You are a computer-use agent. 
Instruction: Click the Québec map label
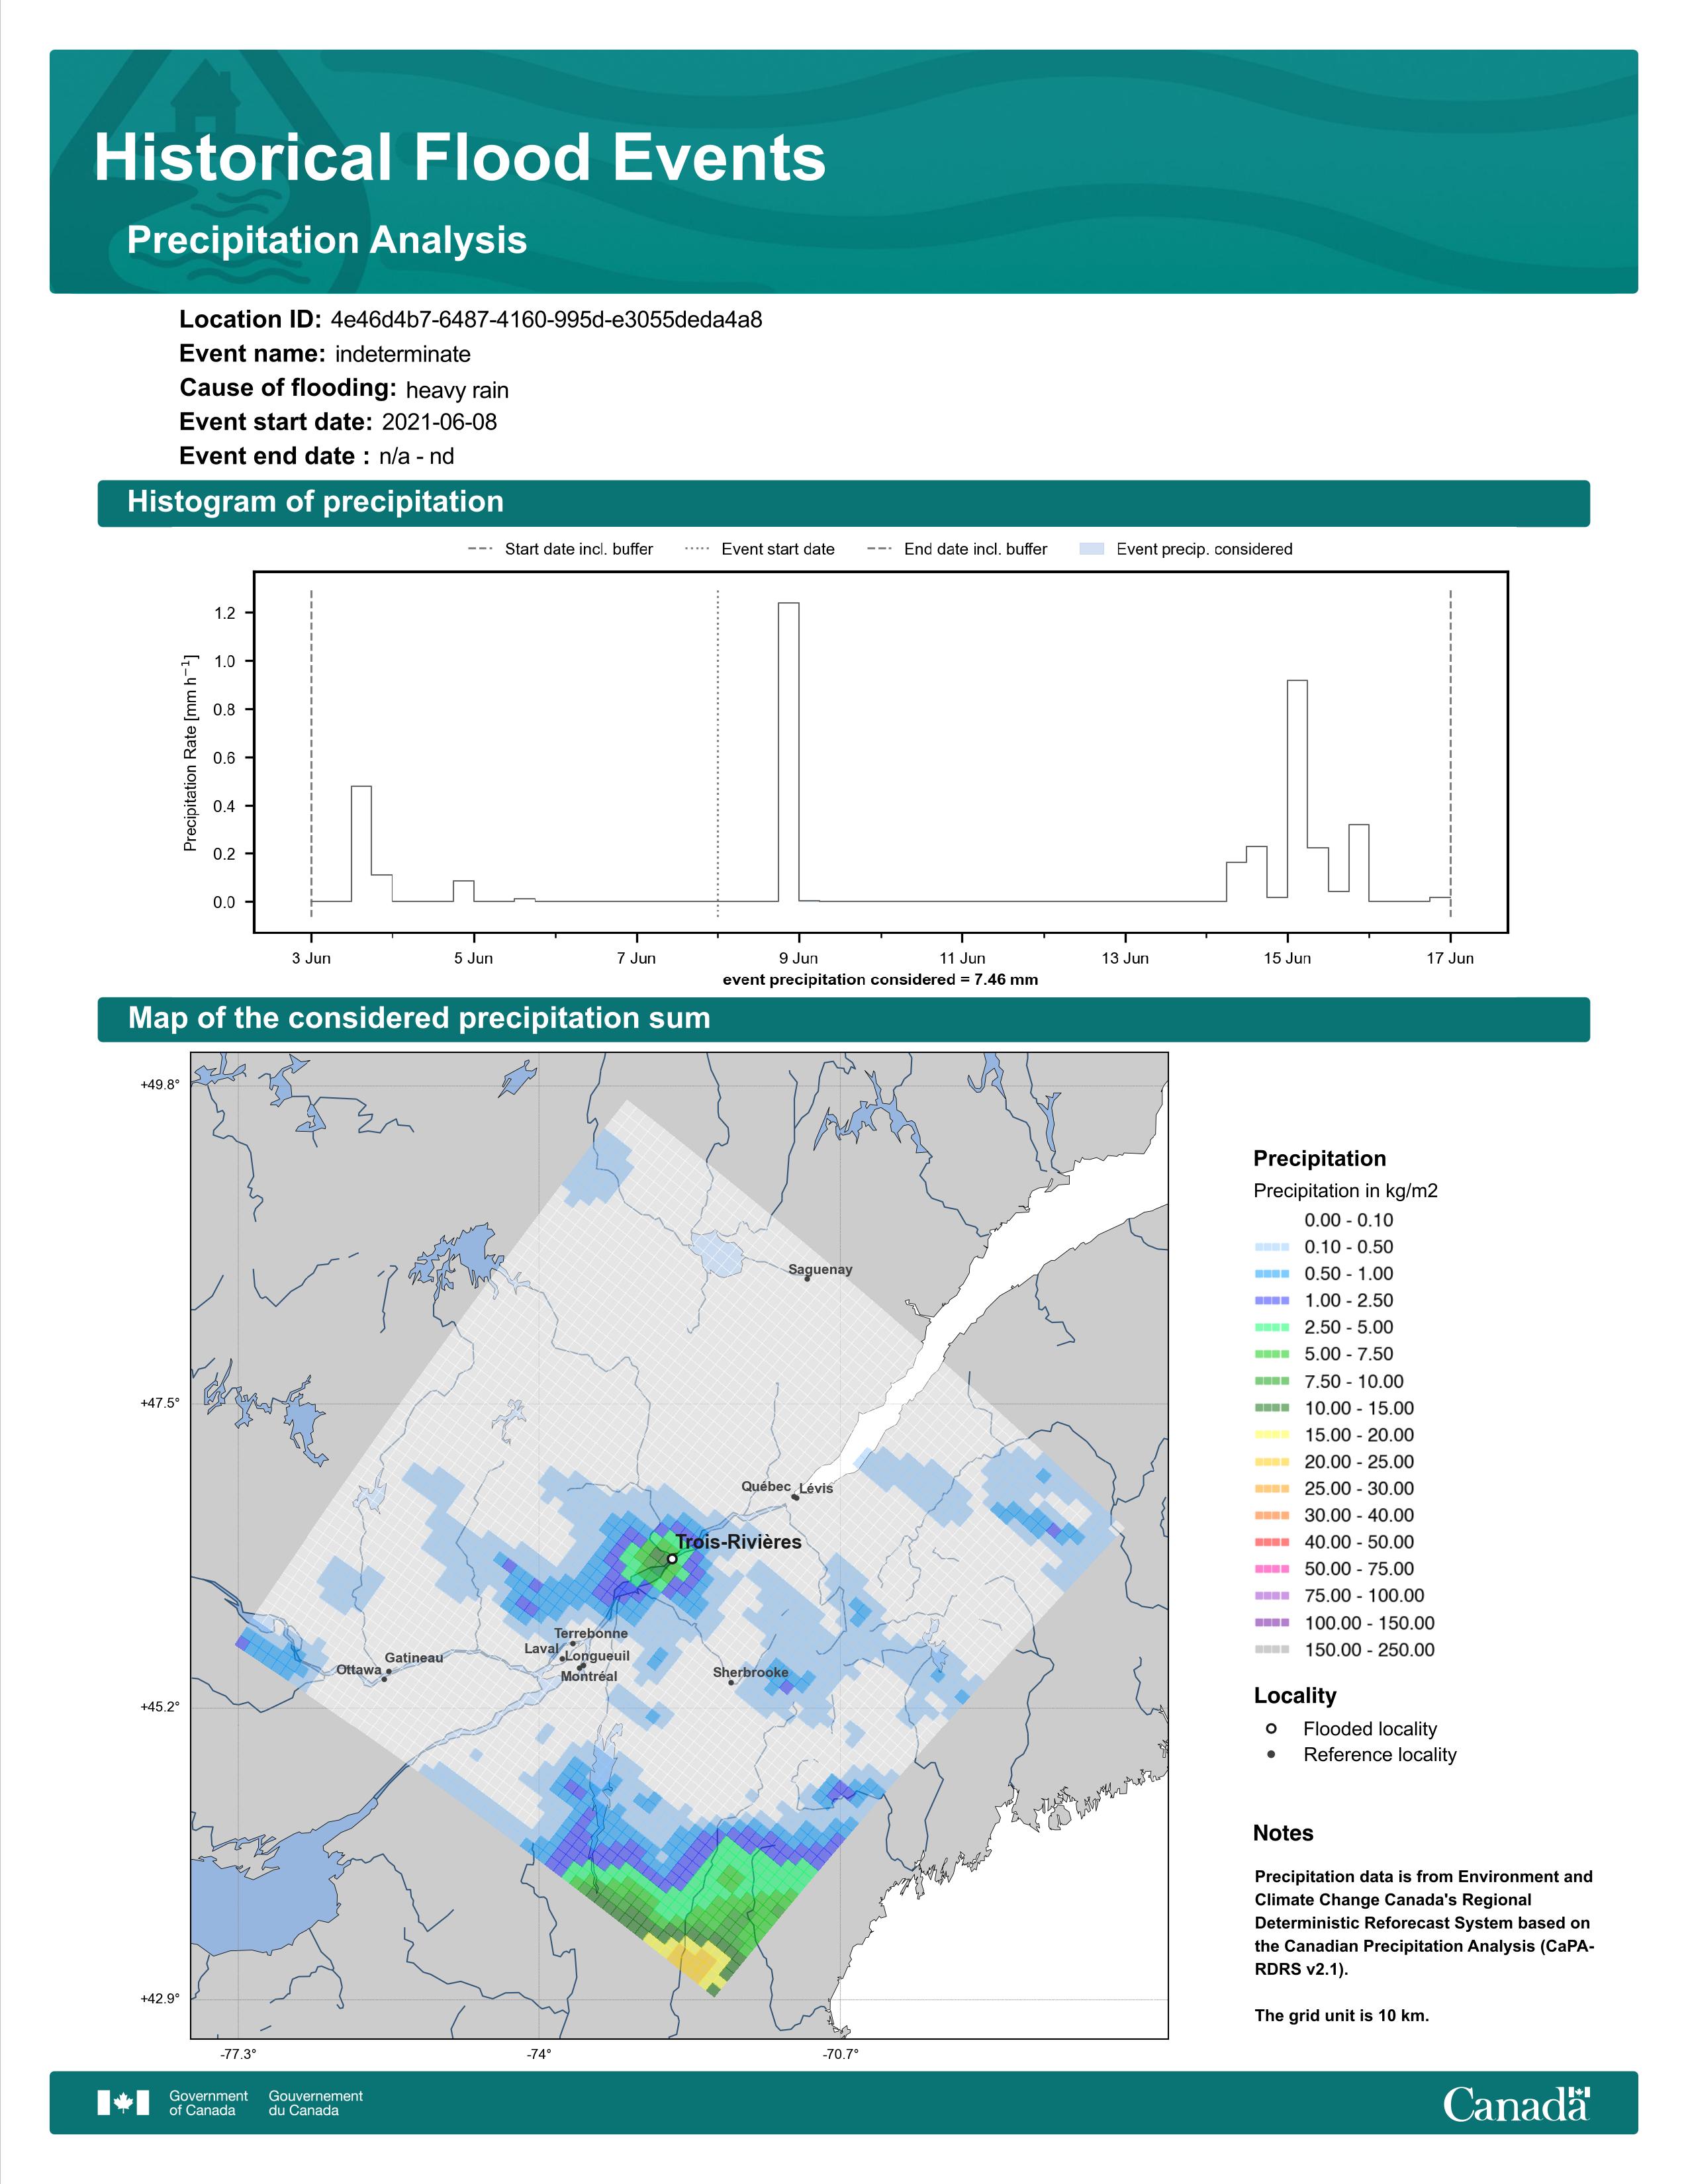coord(766,1487)
